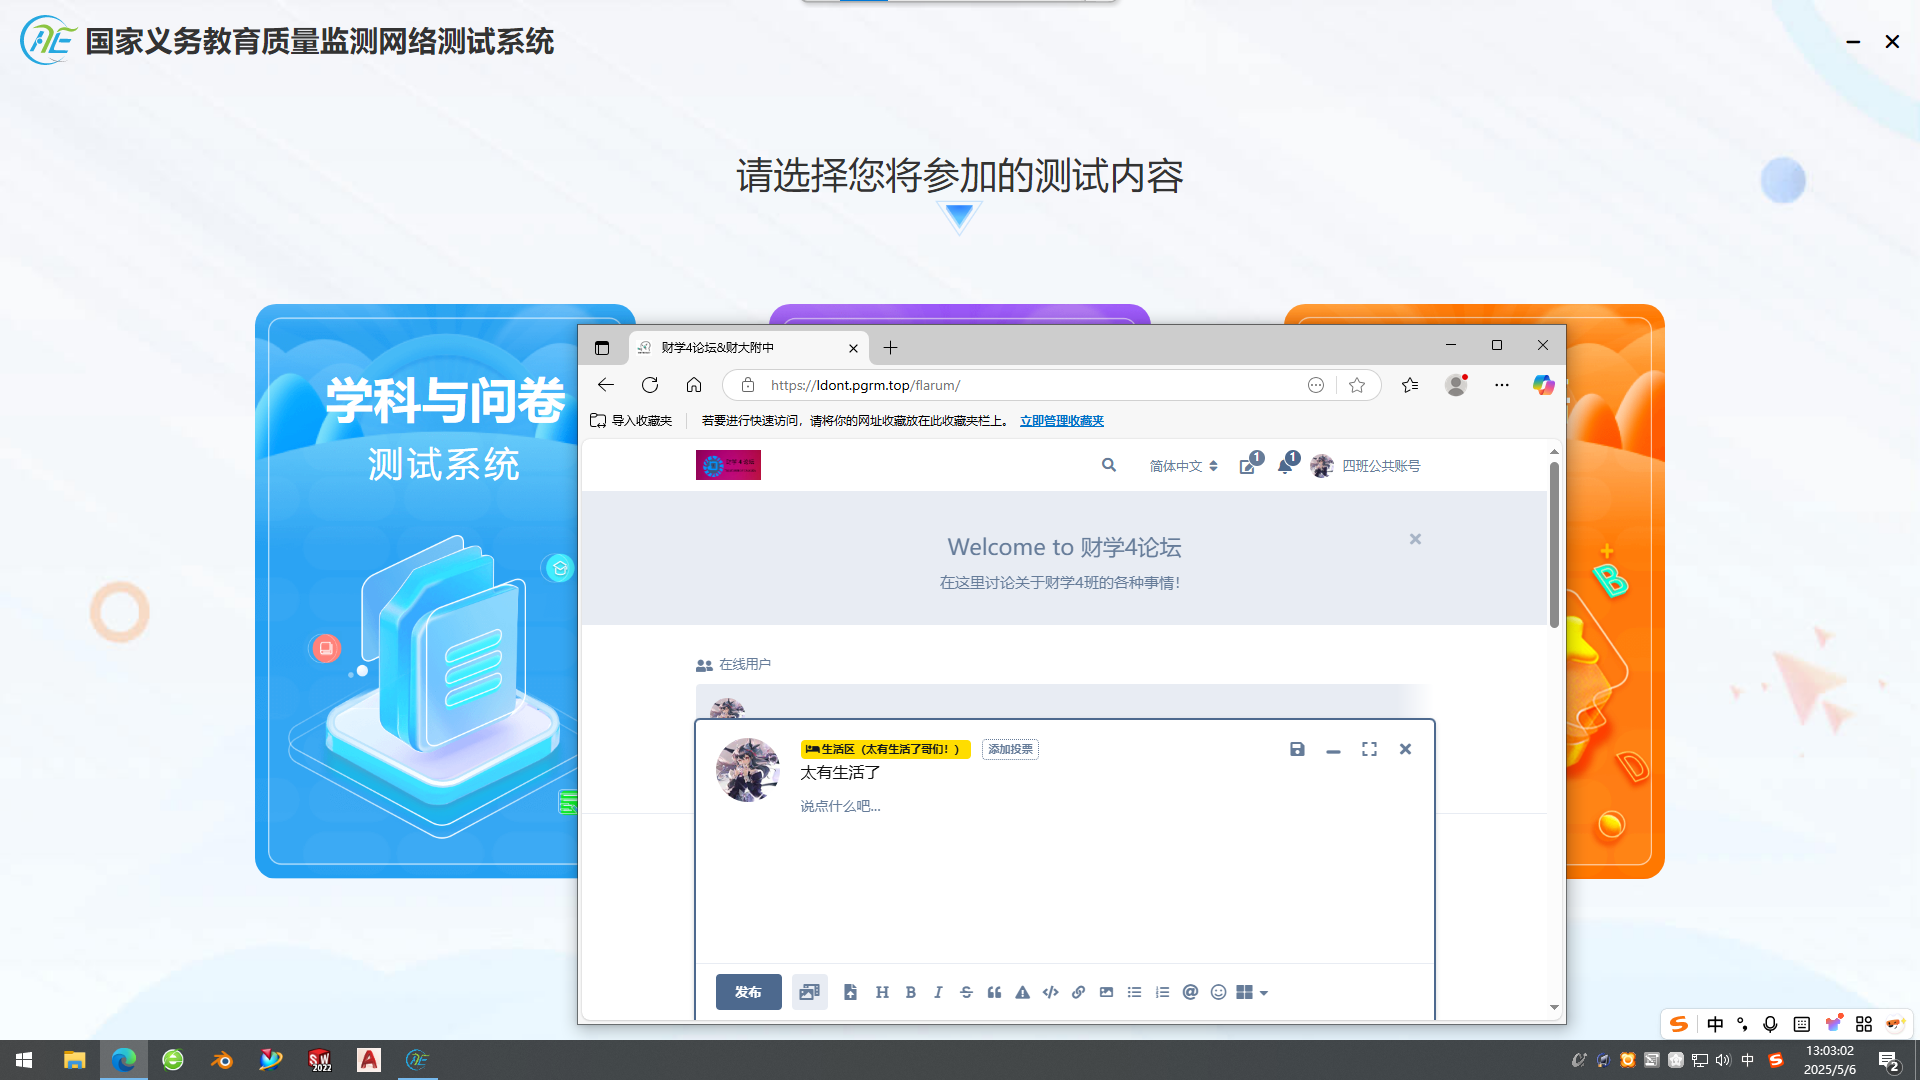Mention a user with the @ icon
This screenshot has width=1920, height=1080.
tap(1190, 992)
